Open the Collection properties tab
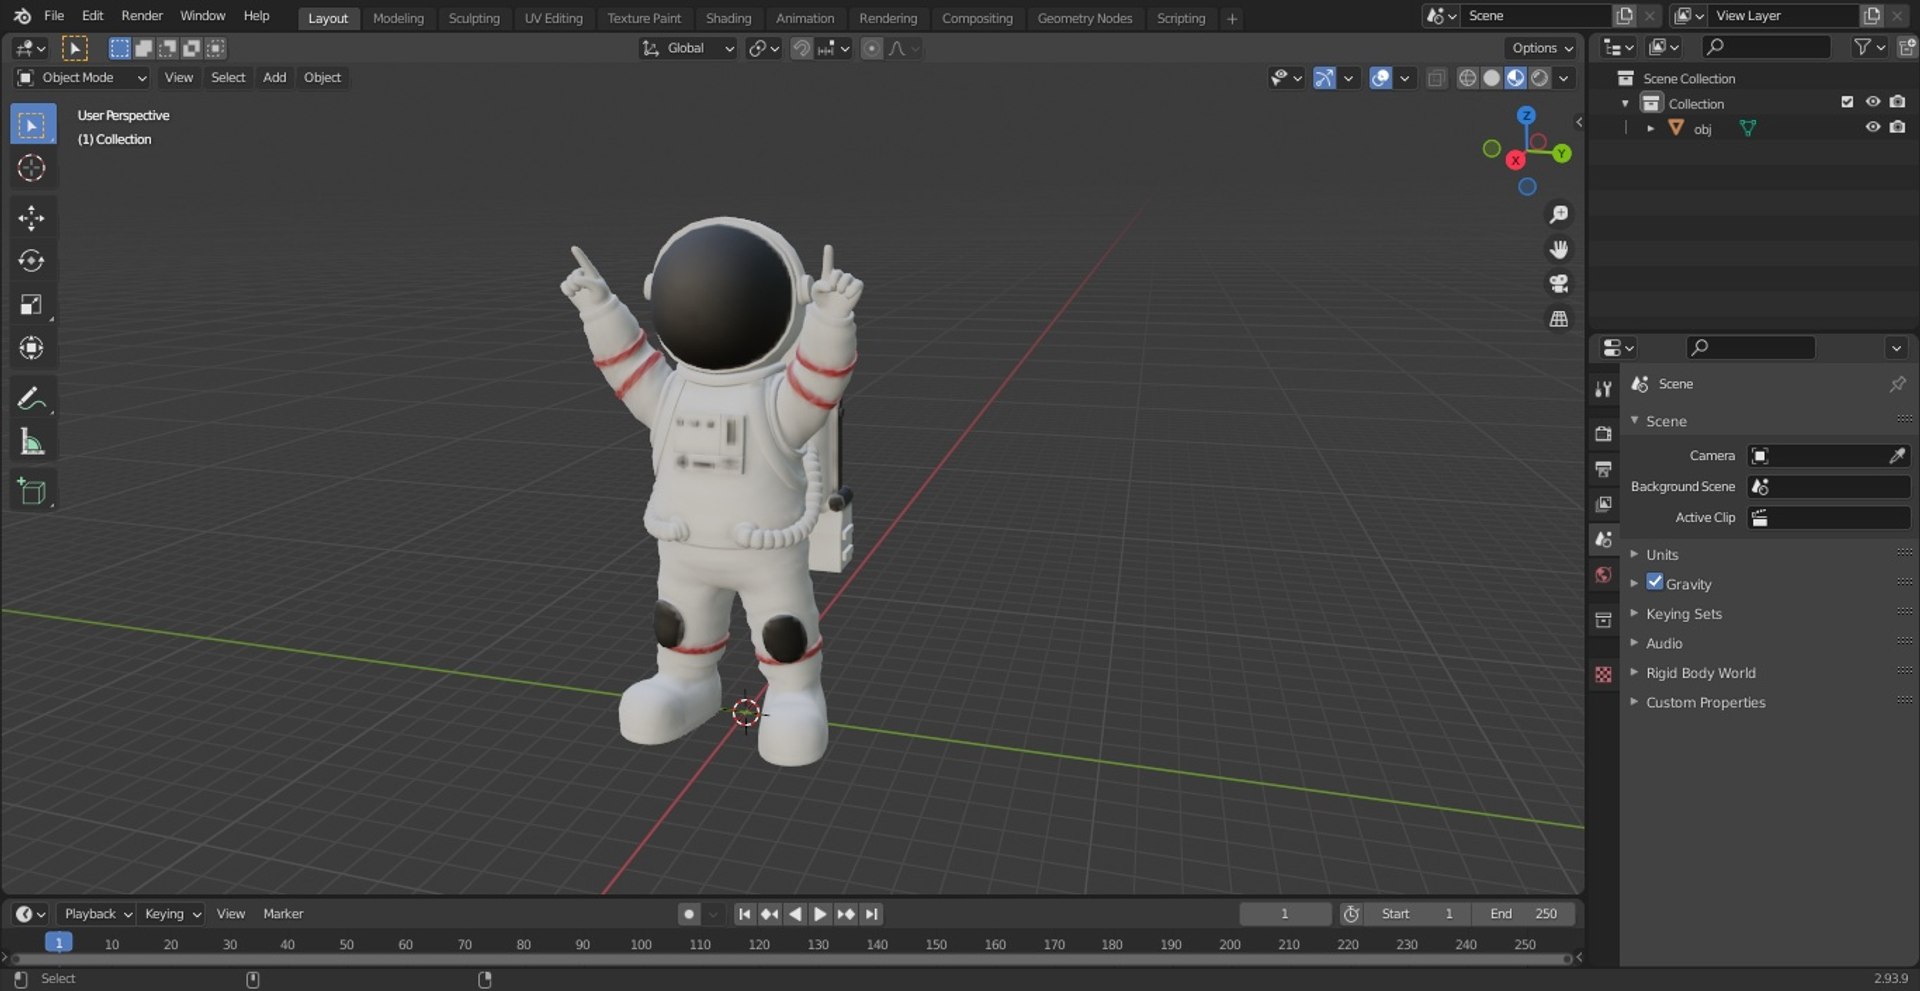This screenshot has height=991, width=1920. click(x=1604, y=620)
